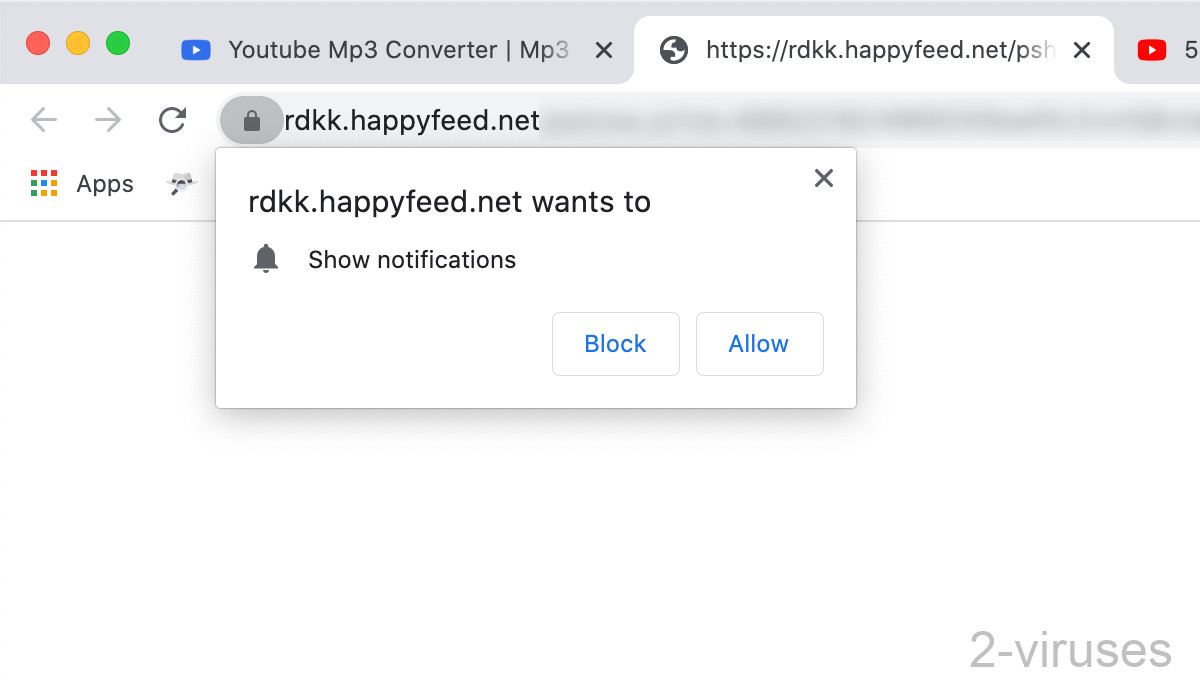Close the Youtube Mp3 Converter tab
This screenshot has width=1200, height=700.
pos(603,49)
